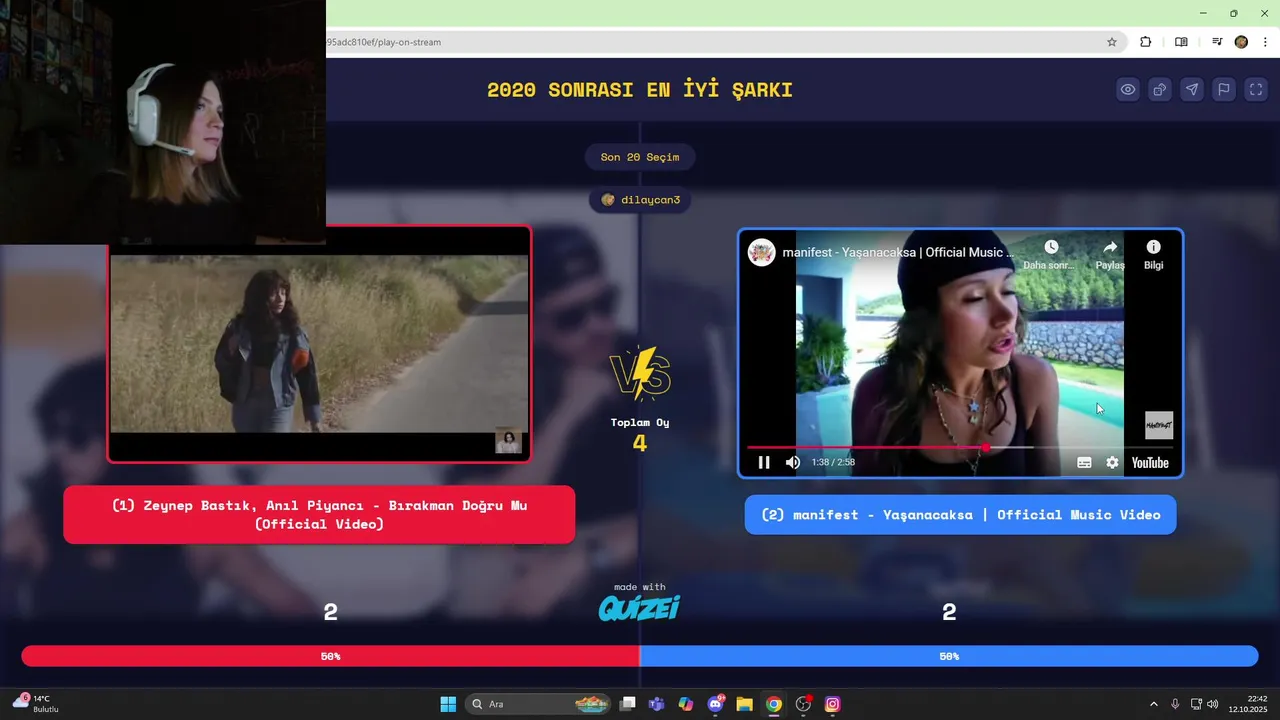Pause the manifest YouTube video
1280x720 pixels.
point(764,462)
